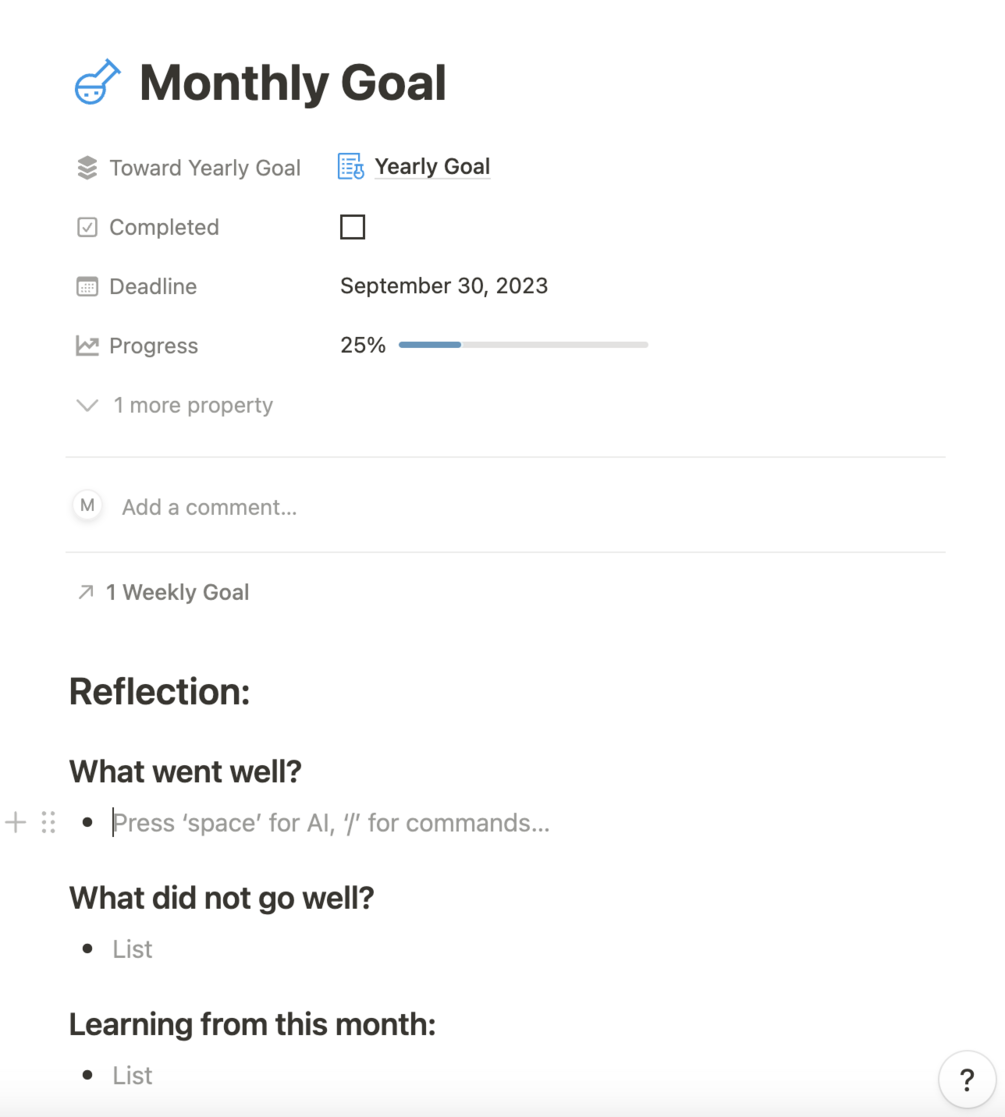Click List bullet under Learning from this month

pyautogui.click(x=133, y=1075)
